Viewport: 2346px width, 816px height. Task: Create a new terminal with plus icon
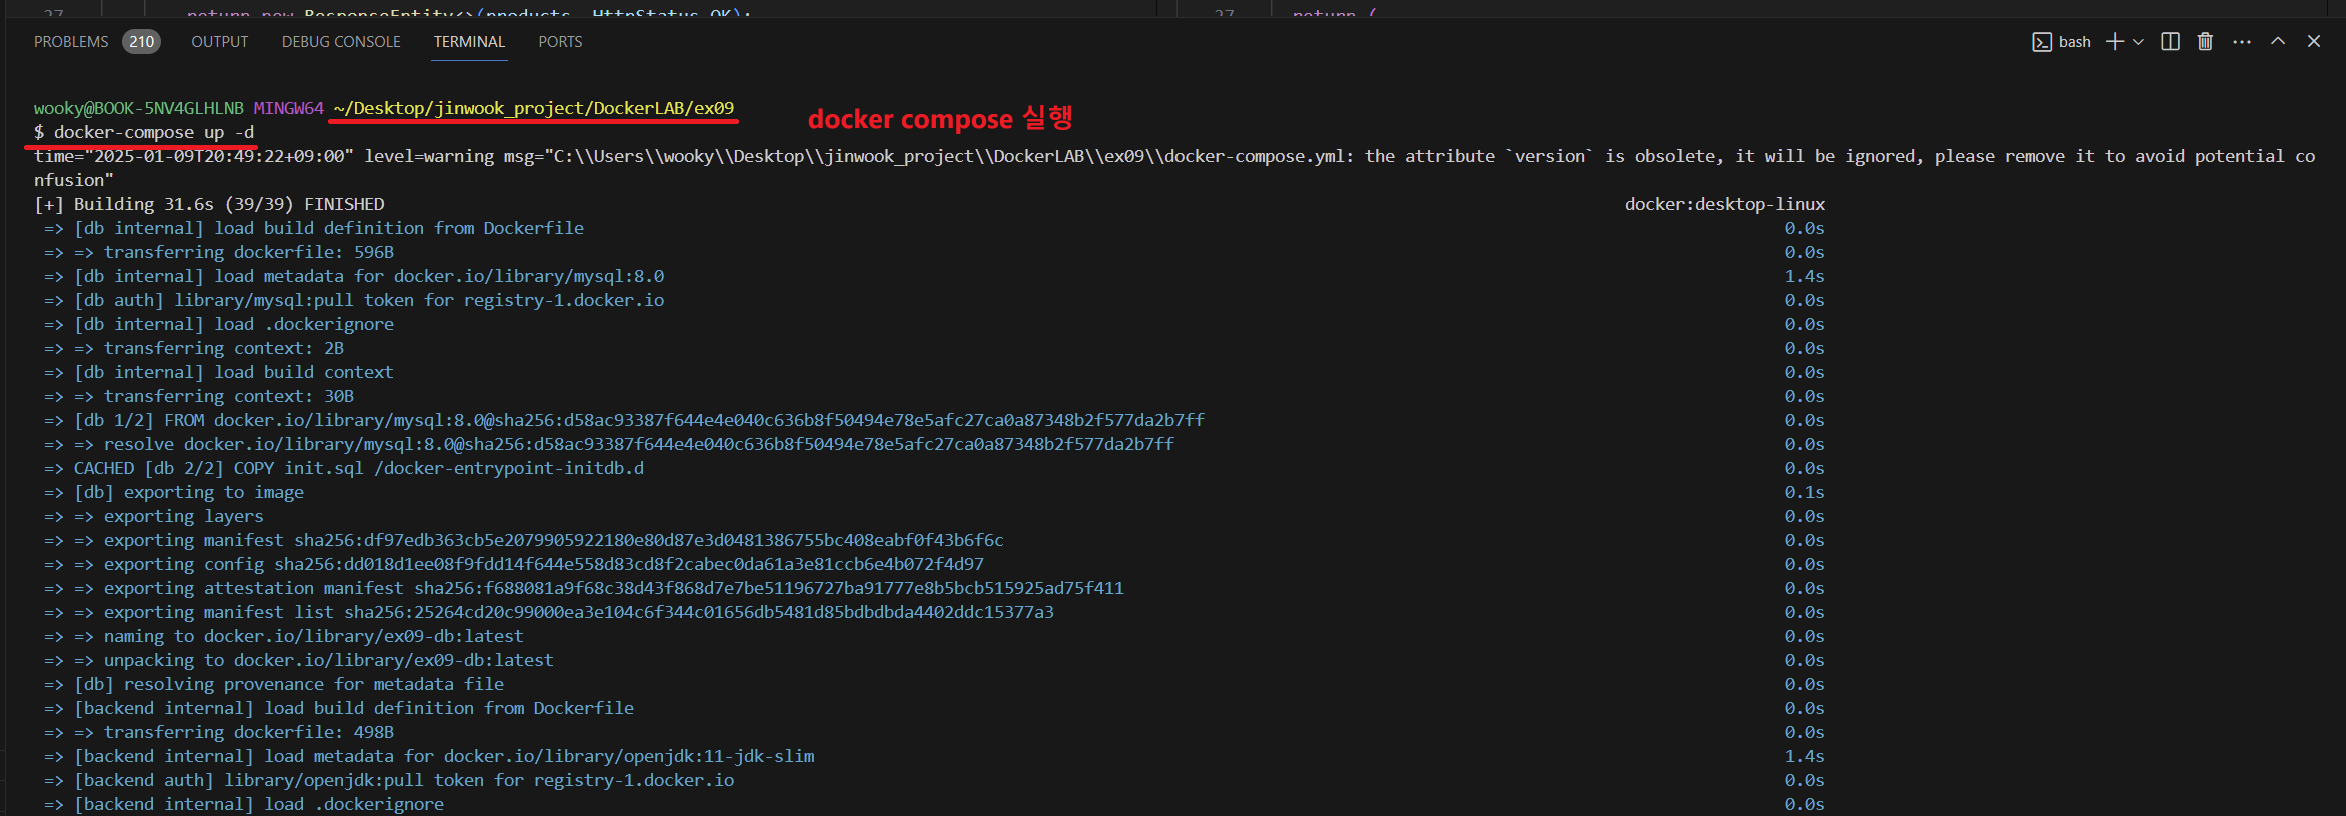[2115, 42]
